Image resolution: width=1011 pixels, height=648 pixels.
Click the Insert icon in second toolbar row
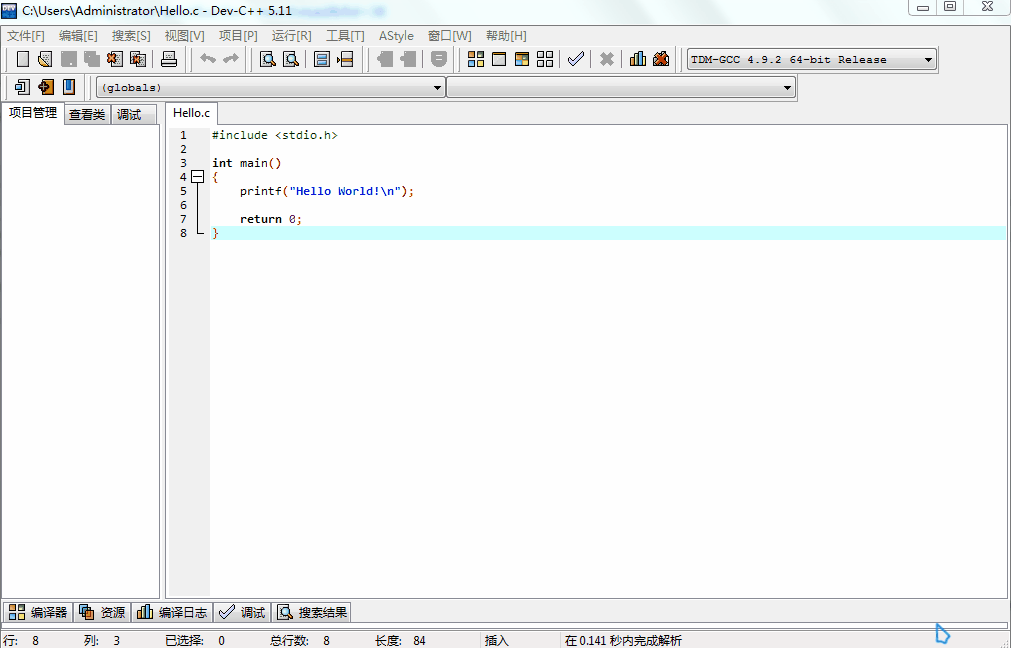22,87
